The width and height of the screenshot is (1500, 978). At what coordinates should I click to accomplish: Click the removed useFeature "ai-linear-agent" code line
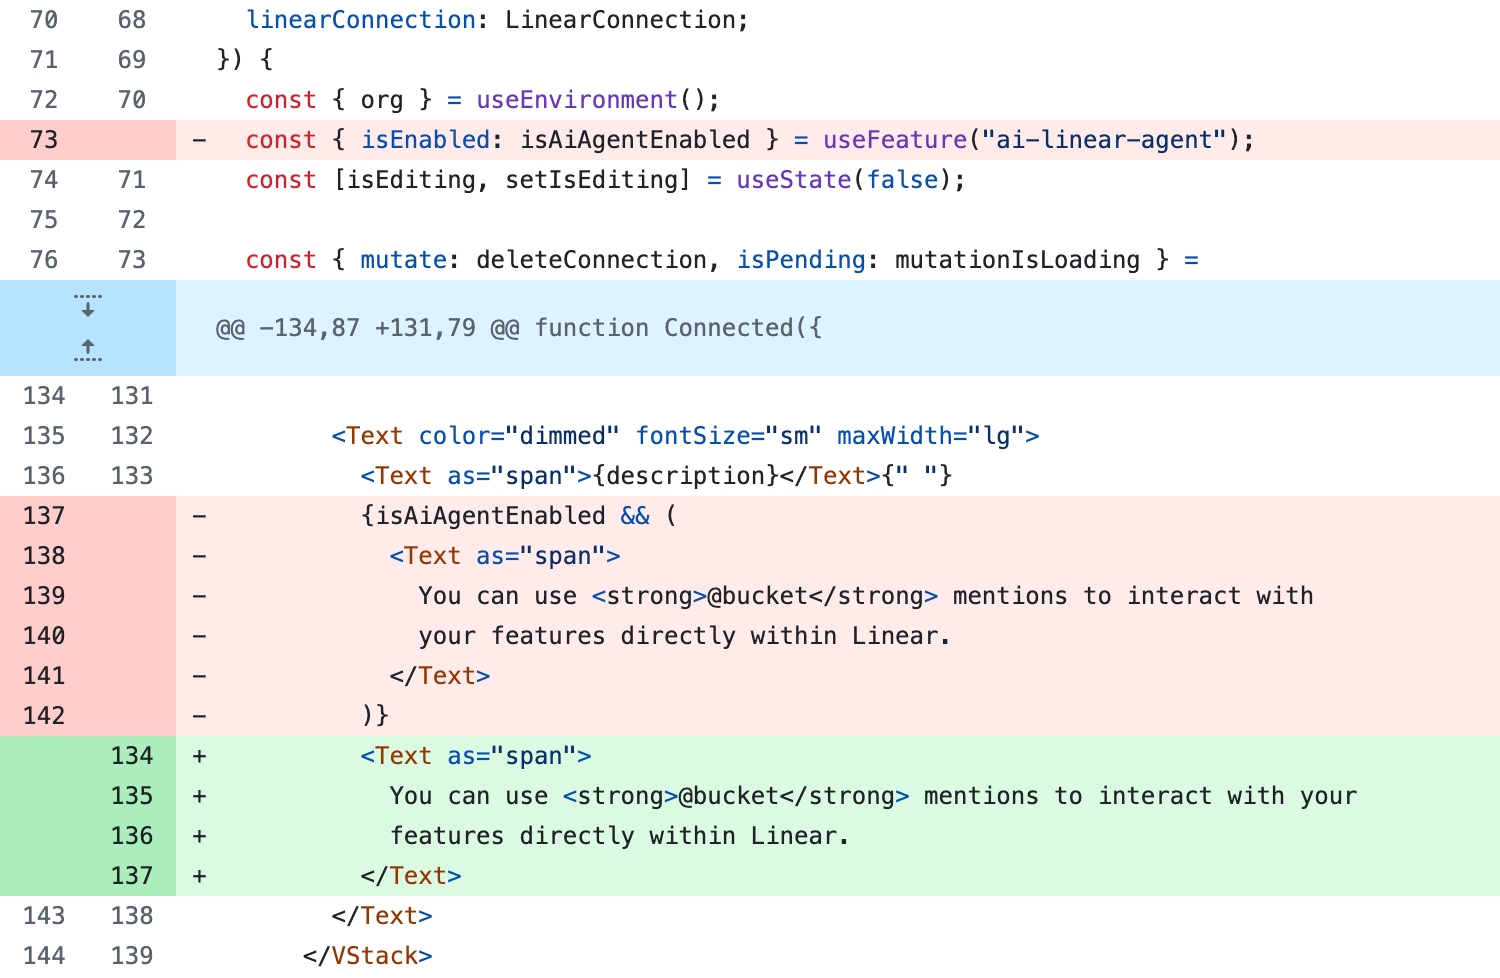(749, 140)
